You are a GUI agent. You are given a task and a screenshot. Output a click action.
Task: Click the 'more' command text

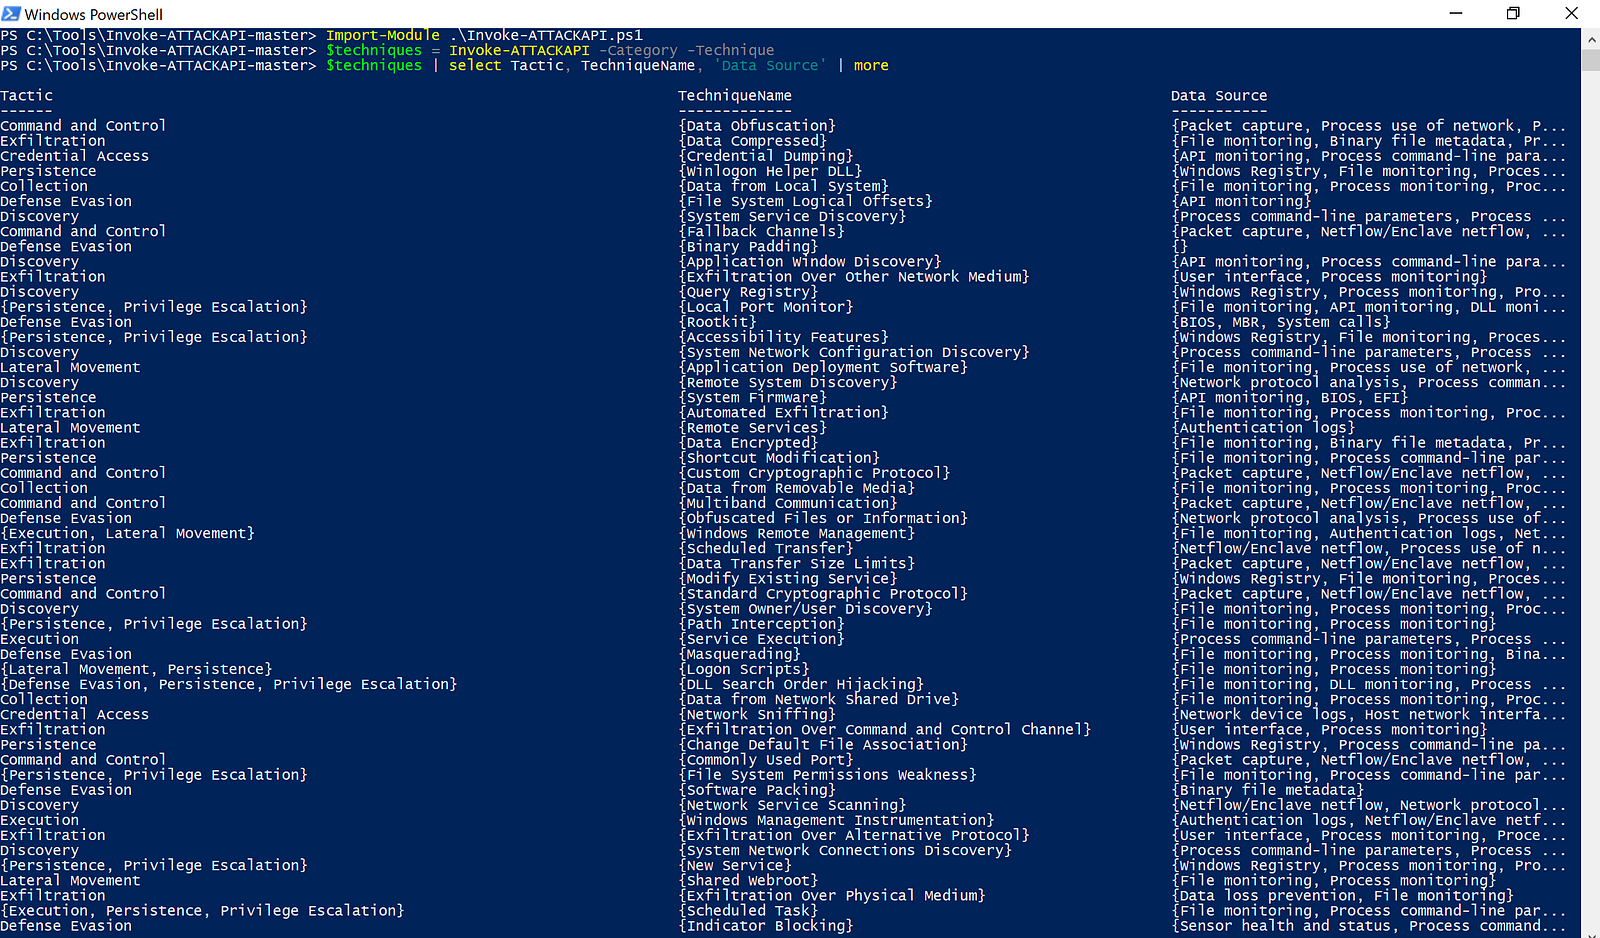[871, 65]
